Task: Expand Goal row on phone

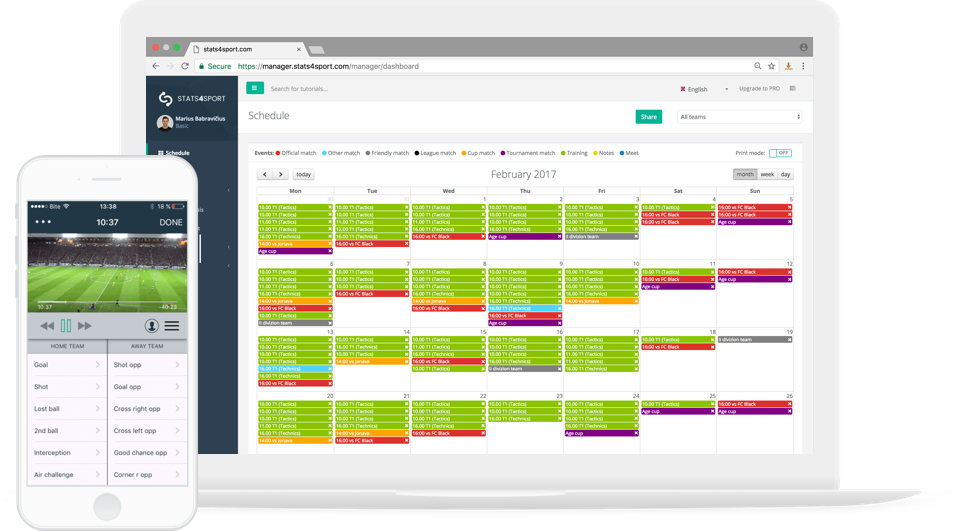Action: pos(68,365)
